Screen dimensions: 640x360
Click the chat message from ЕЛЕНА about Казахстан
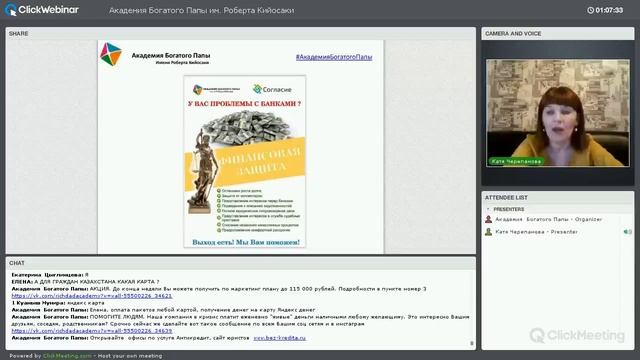tap(85, 282)
